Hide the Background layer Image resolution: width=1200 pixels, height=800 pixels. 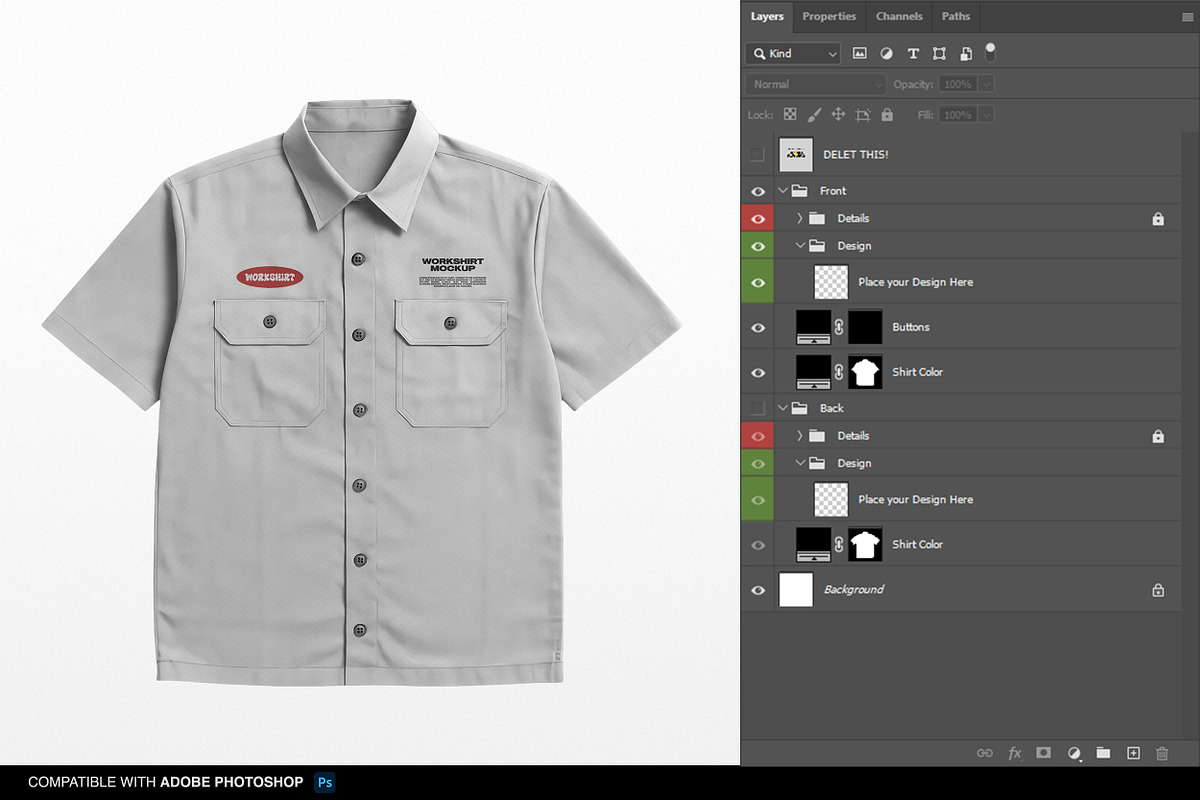[758, 590]
